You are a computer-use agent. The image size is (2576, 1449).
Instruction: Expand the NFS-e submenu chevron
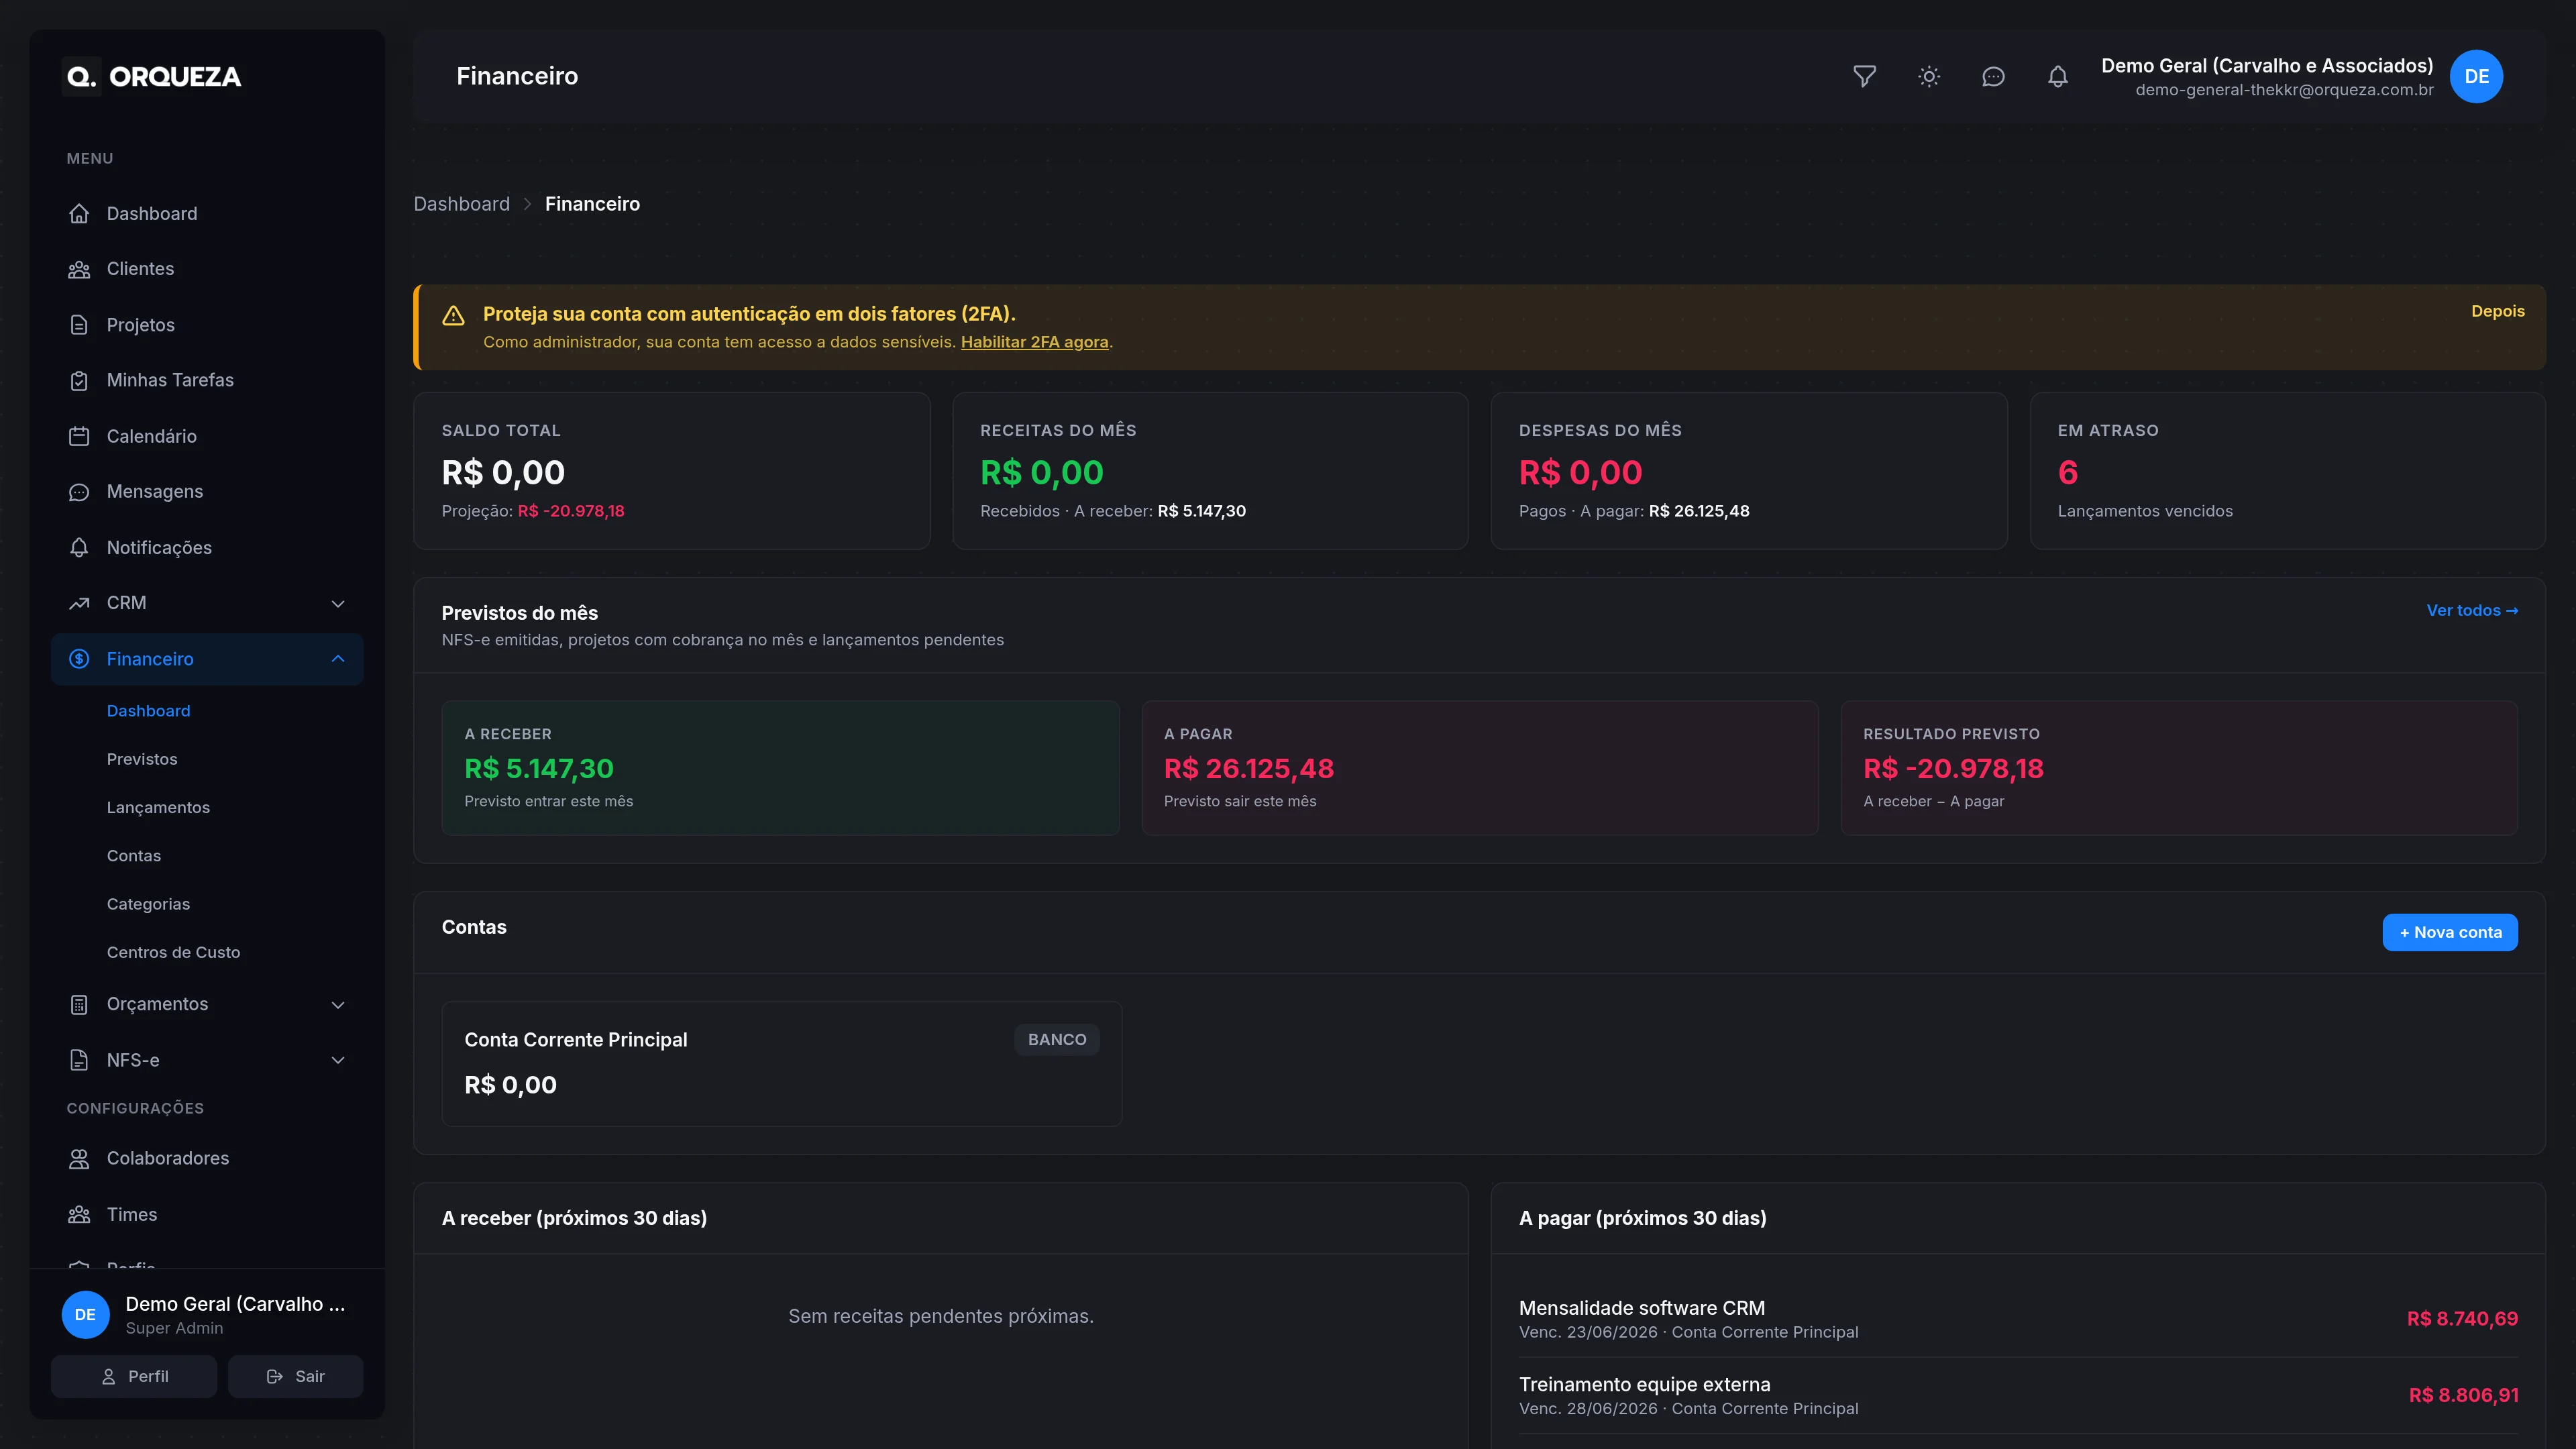click(x=338, y=1060)
